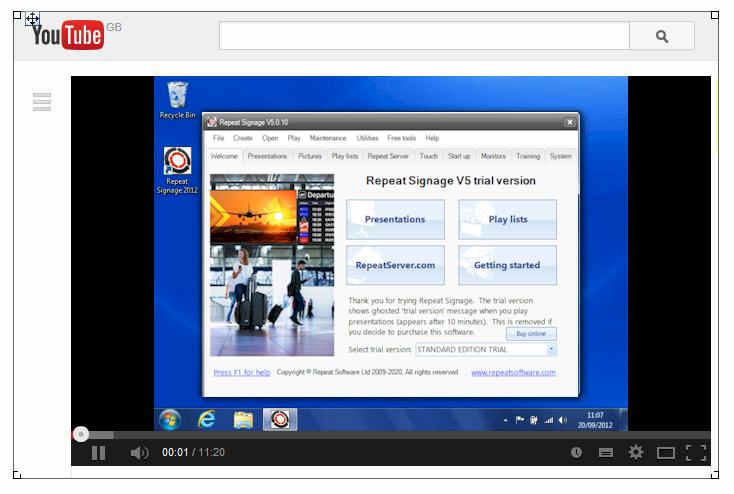
Task: Open the File menu
Action: 218,138
